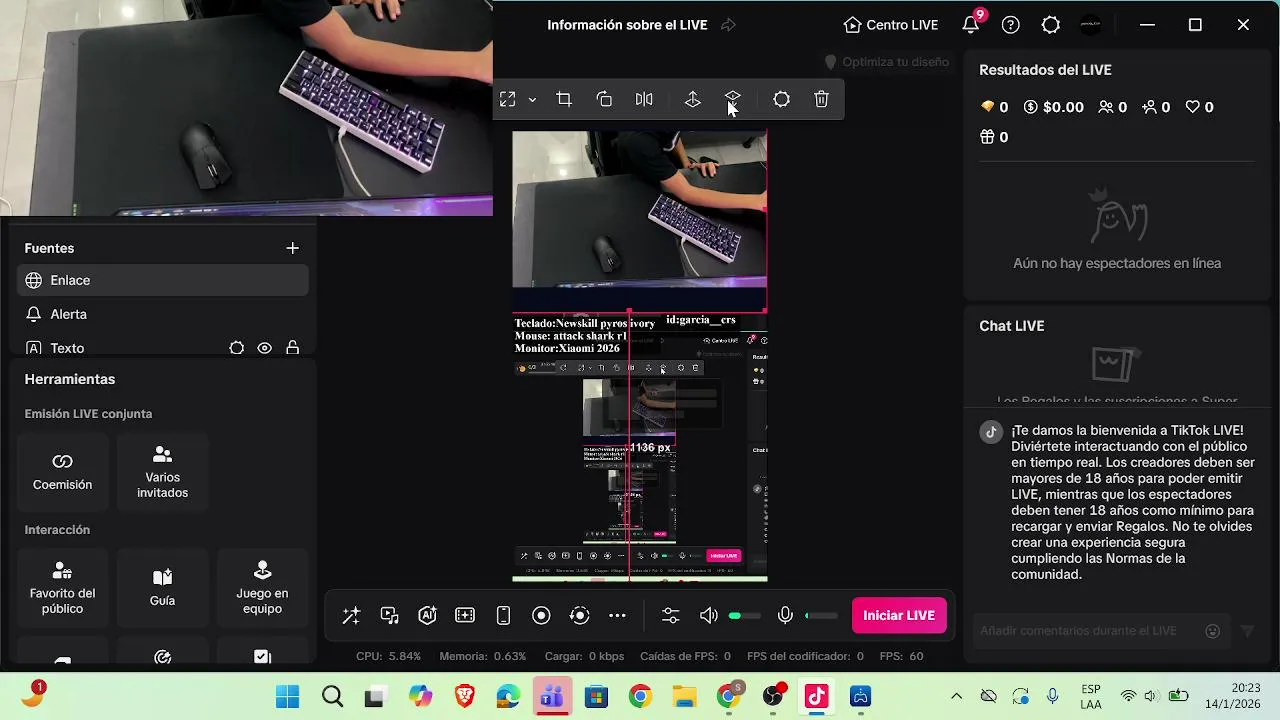1280x720 pixels.
Task: Open TikTok LIVE Studio taskbar icon
Action: coord(817,696)
